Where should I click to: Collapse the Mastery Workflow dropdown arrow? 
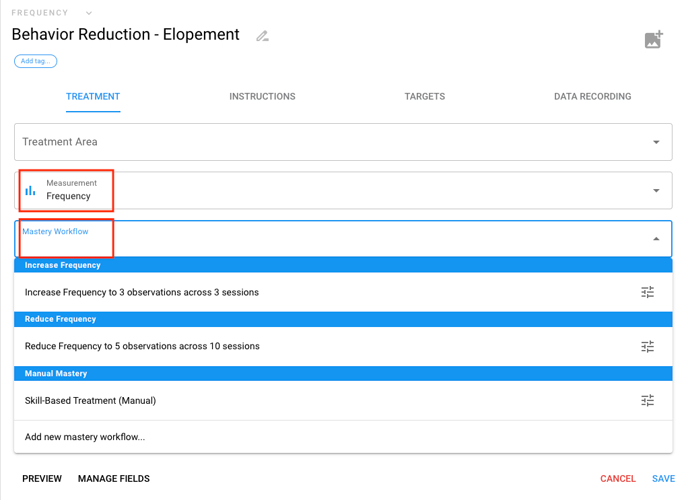click(x=656, y=239)
